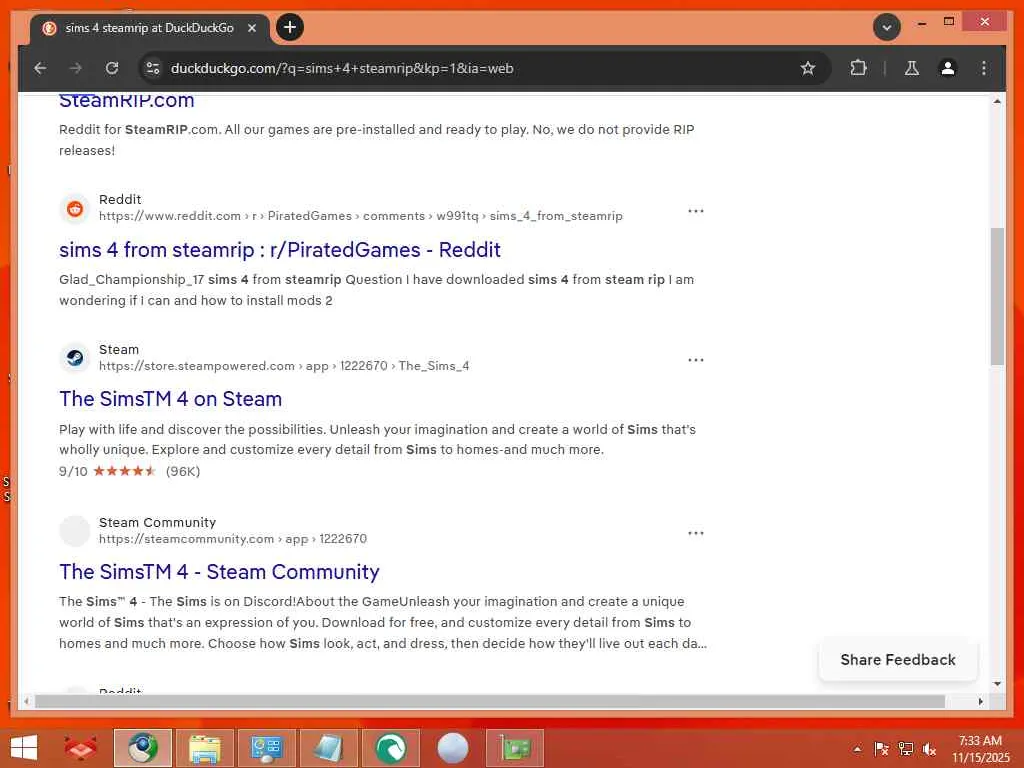View site information icon in address bar

153,68
